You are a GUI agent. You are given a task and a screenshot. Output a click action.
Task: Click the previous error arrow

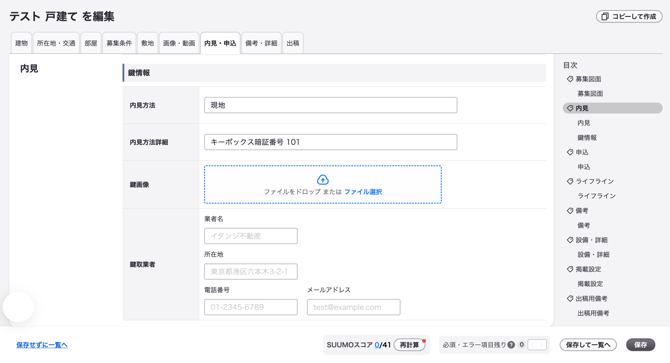click(x=533, y=345)
